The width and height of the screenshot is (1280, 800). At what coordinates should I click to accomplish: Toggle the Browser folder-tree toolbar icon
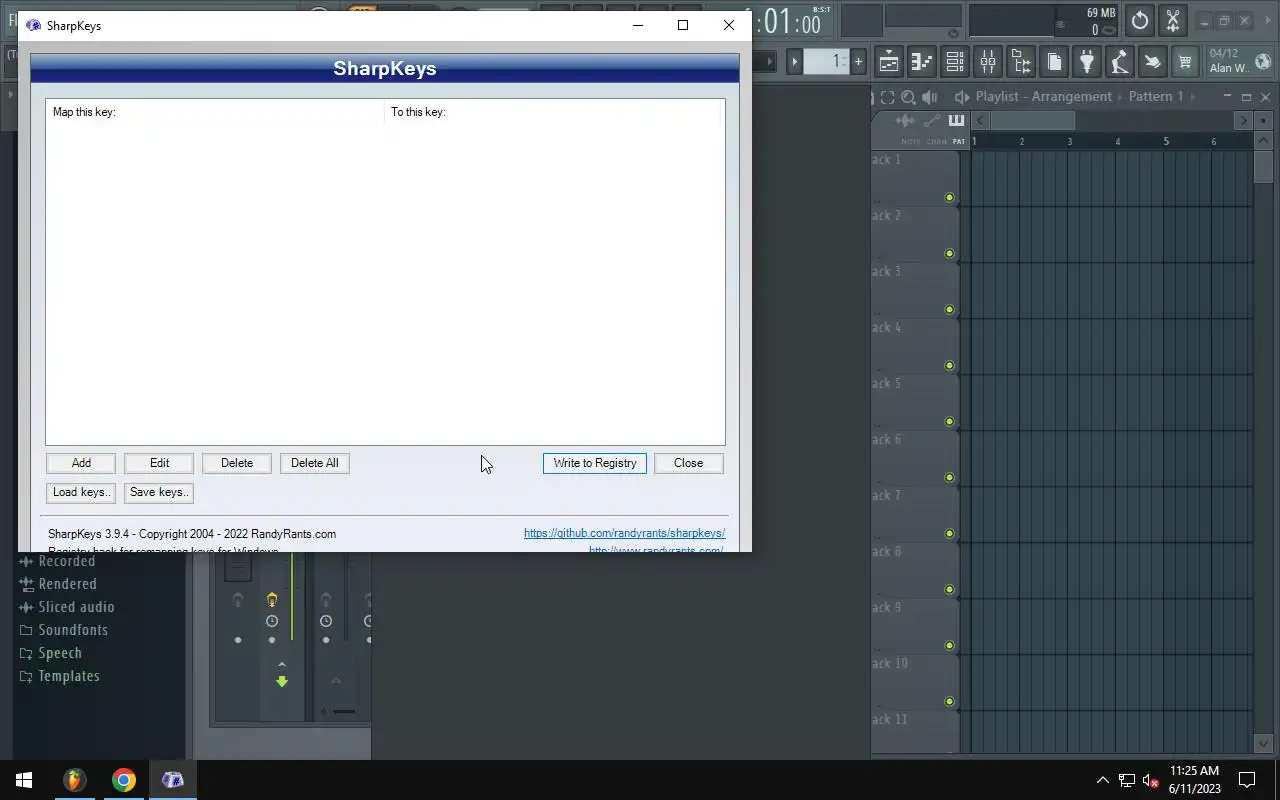tap(1021, 62)
